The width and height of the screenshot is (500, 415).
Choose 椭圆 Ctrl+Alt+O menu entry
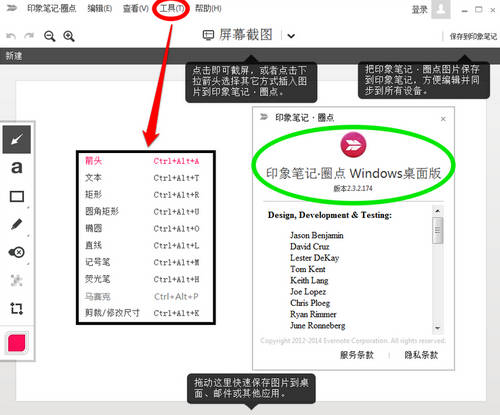(x=142, y=228)
